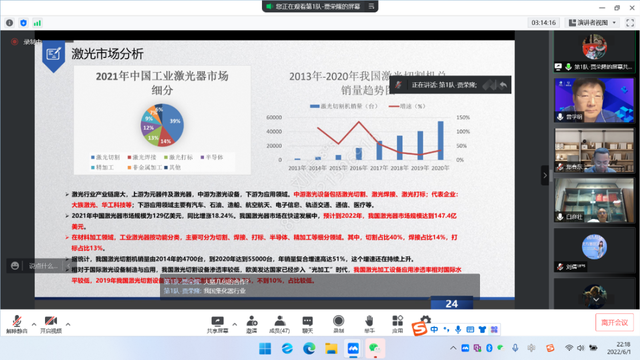Open the Wi-Fi network tray icon
This screenshot has height=360, width=640.
569,348
